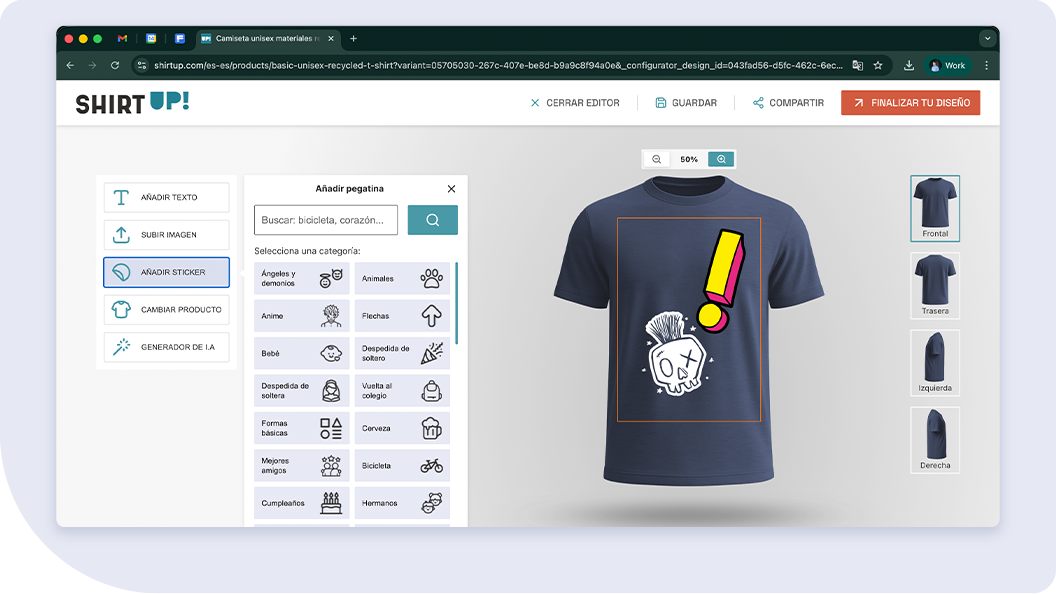Open the browser downloads icon
Image resolution: width=1056 pixels, height=594 pixels.
point(909,65)
